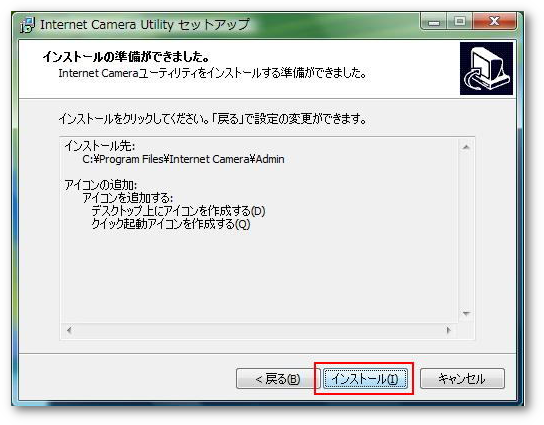Click the インストール先: label in the summary box
The image size is (544, 425).
click(x=100, y=146)
